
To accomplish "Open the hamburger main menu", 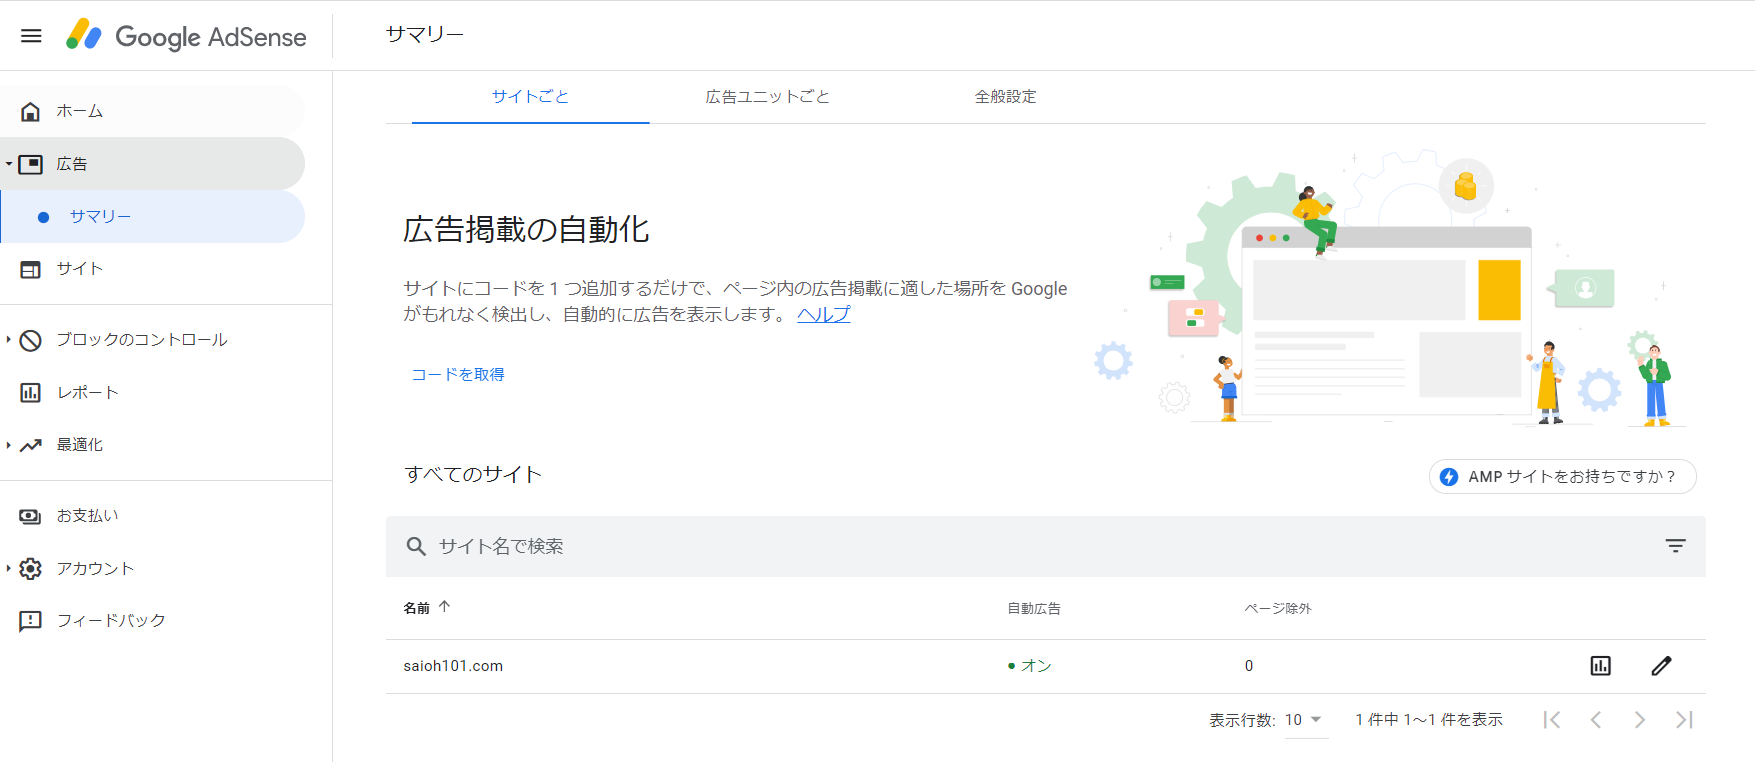I will point(31,36).
